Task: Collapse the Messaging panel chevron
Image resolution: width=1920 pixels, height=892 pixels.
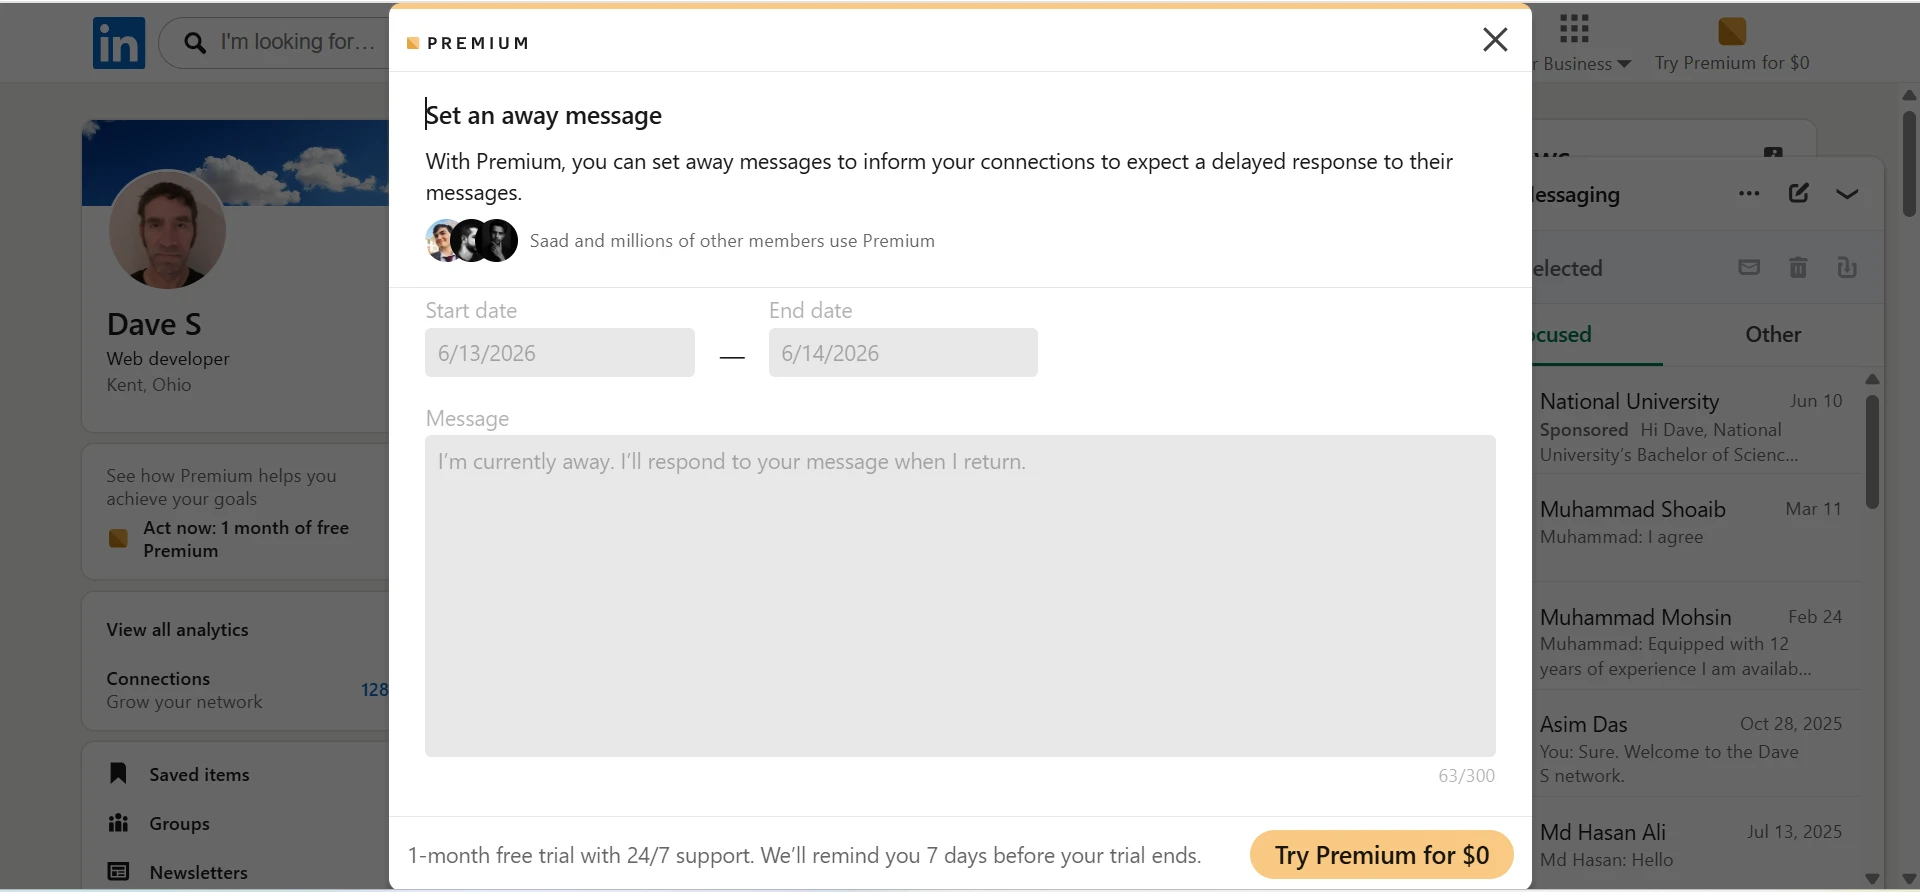Action: (1847, 194)
